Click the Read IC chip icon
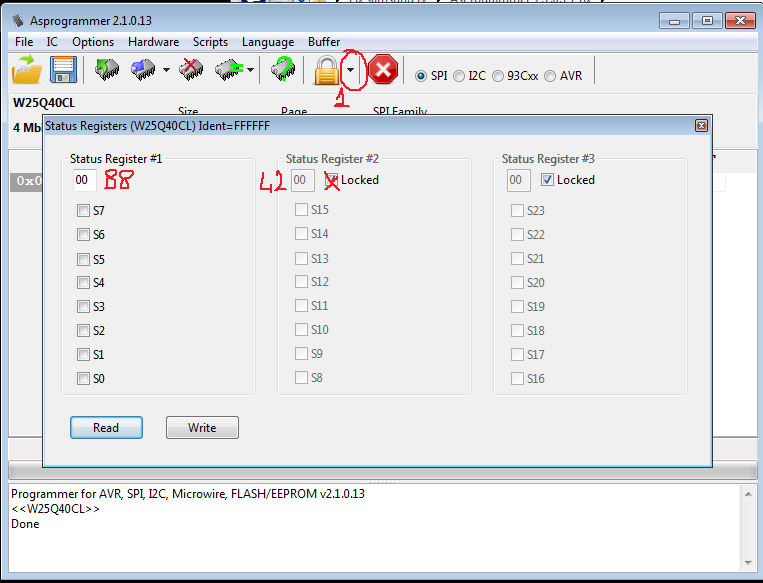 pos(107,70)
